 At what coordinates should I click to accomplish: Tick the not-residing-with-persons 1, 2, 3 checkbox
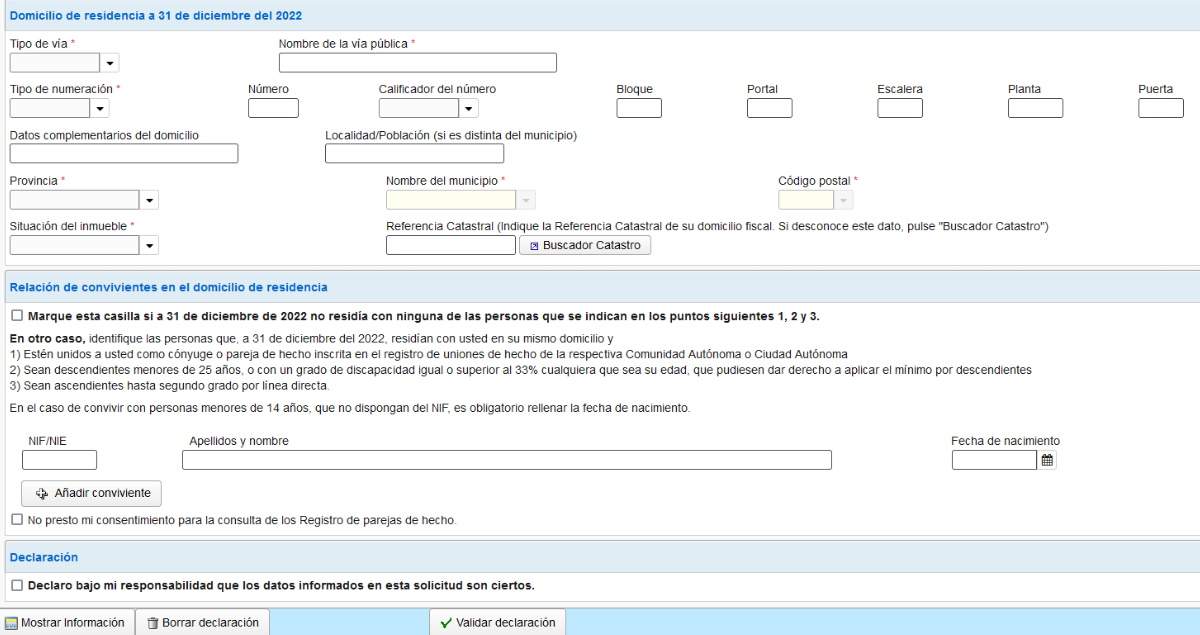tap(16, 316)
